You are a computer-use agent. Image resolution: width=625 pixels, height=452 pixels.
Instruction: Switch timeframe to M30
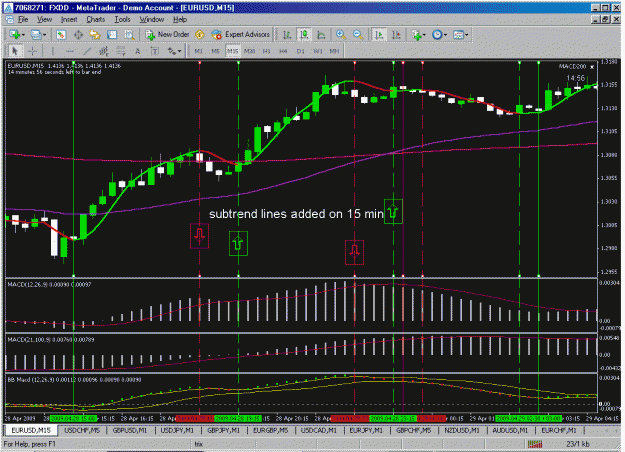[x=250, y=51]
